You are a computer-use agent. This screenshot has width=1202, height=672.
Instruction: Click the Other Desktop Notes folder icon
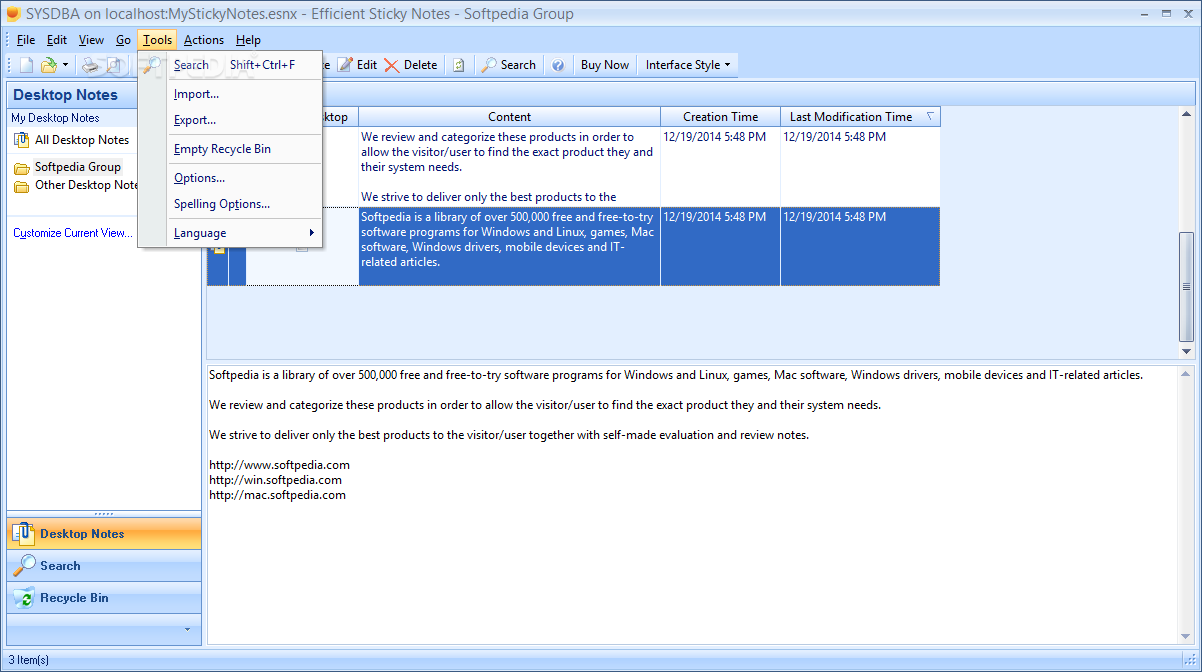pyautogui.click(x=22, y=186)
